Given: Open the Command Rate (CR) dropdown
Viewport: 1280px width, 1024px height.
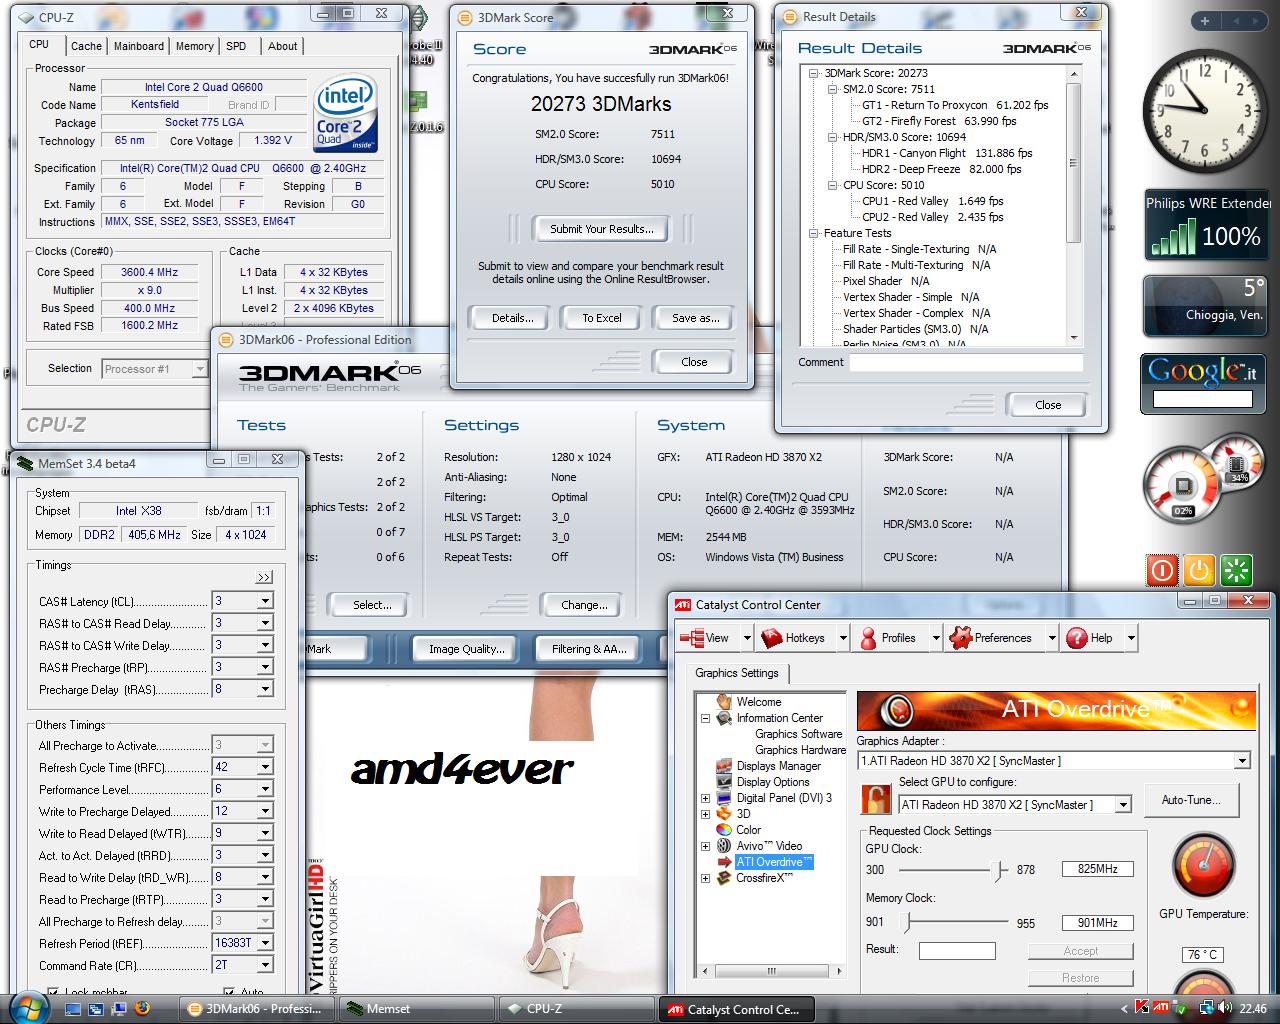Looking at the screenshot, I should 265,965.
